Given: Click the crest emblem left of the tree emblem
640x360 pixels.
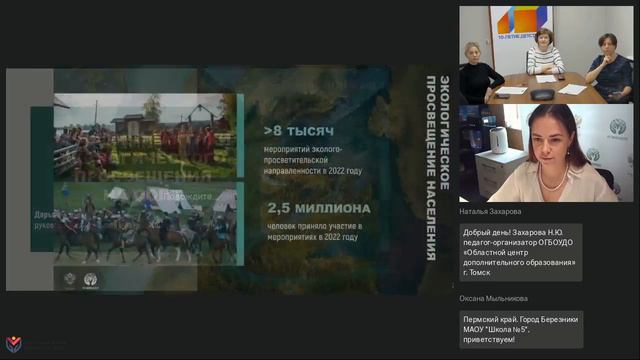Looking at the screenshot, I should [70, 280].
